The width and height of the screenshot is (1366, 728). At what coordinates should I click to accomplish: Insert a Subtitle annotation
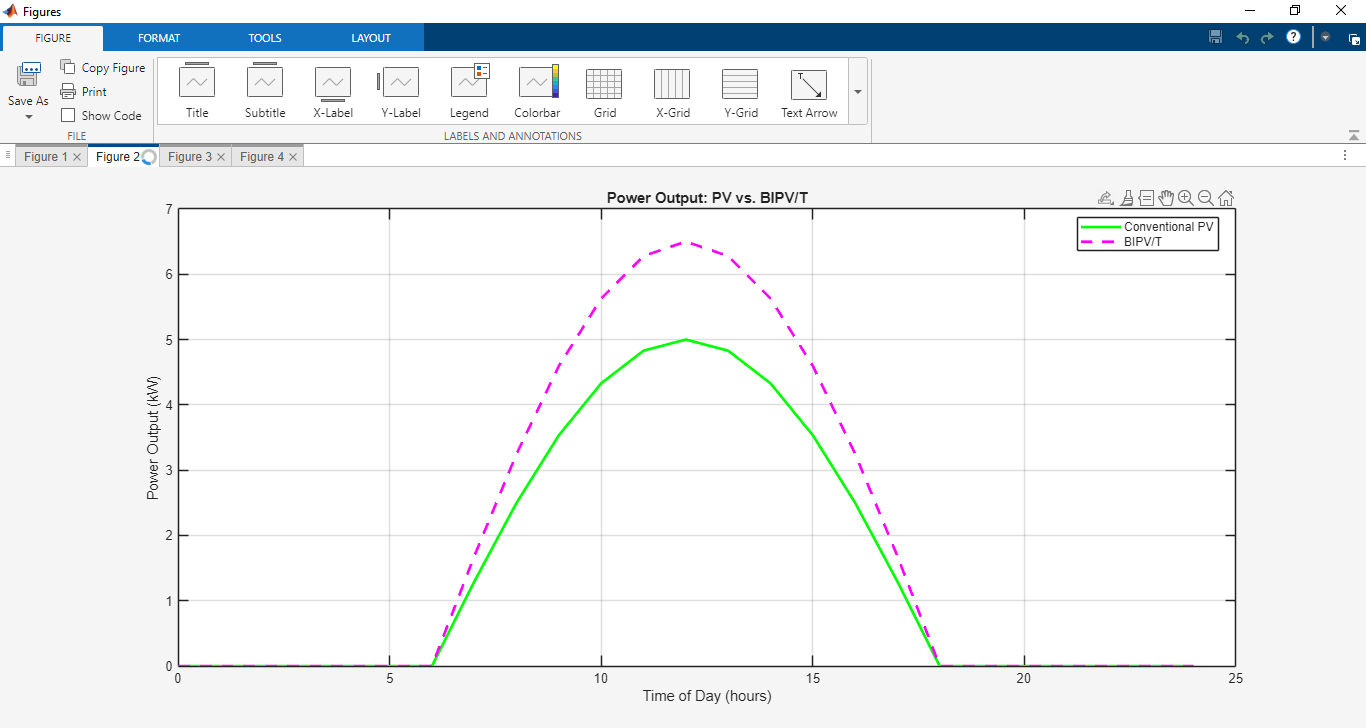265,91
